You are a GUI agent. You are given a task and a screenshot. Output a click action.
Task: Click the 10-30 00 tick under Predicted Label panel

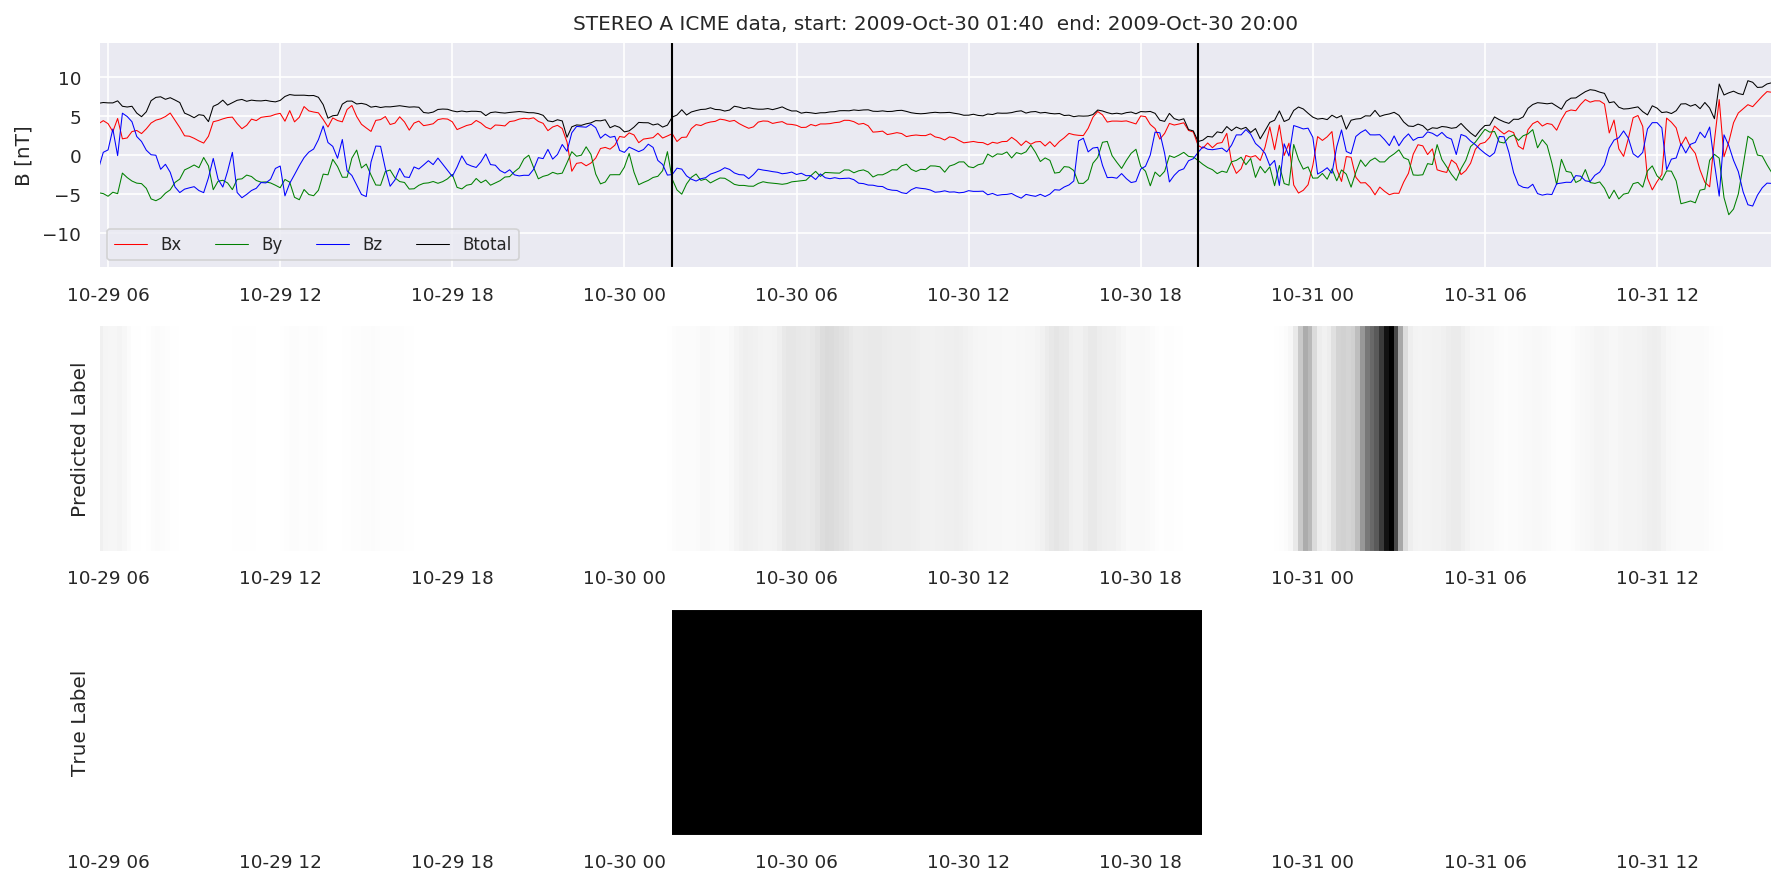click(624, 578)
